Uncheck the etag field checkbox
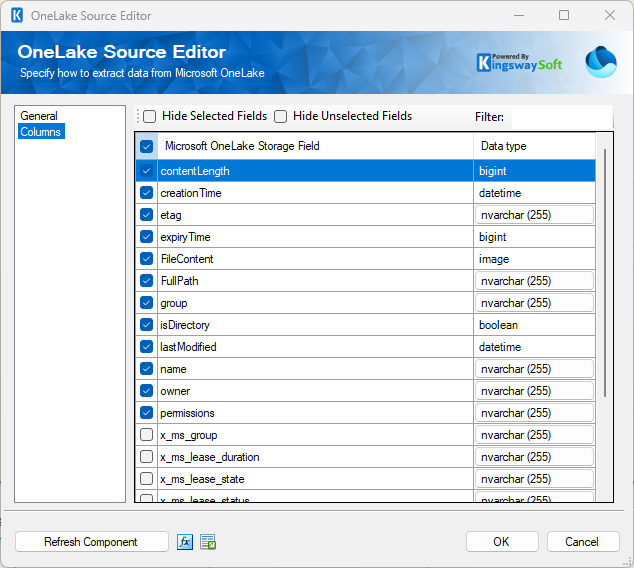This screenshot has width=634, height=568. click(146, 215)
